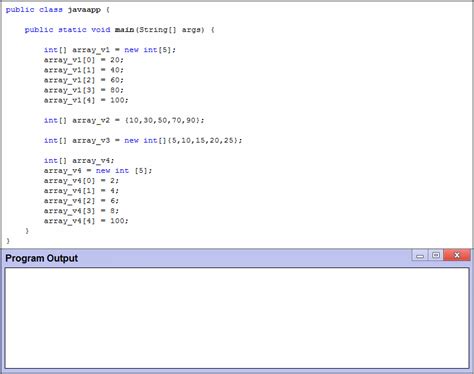Click the line 'array_v4[4] = 100;'

(x=86, y=221)
